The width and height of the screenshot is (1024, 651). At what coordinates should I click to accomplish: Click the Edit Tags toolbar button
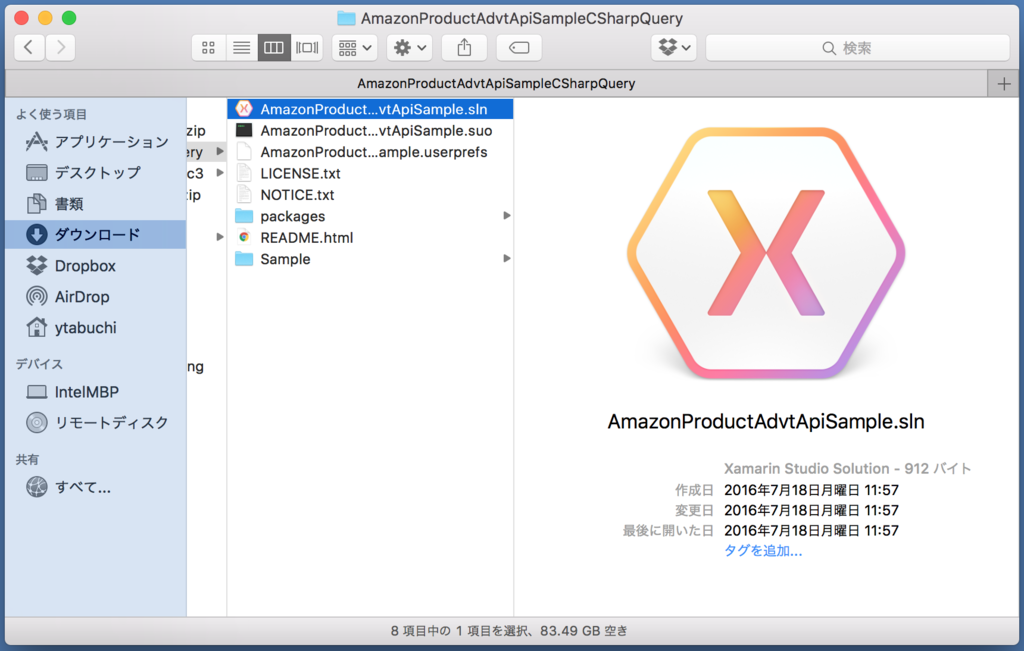(519, 48)
